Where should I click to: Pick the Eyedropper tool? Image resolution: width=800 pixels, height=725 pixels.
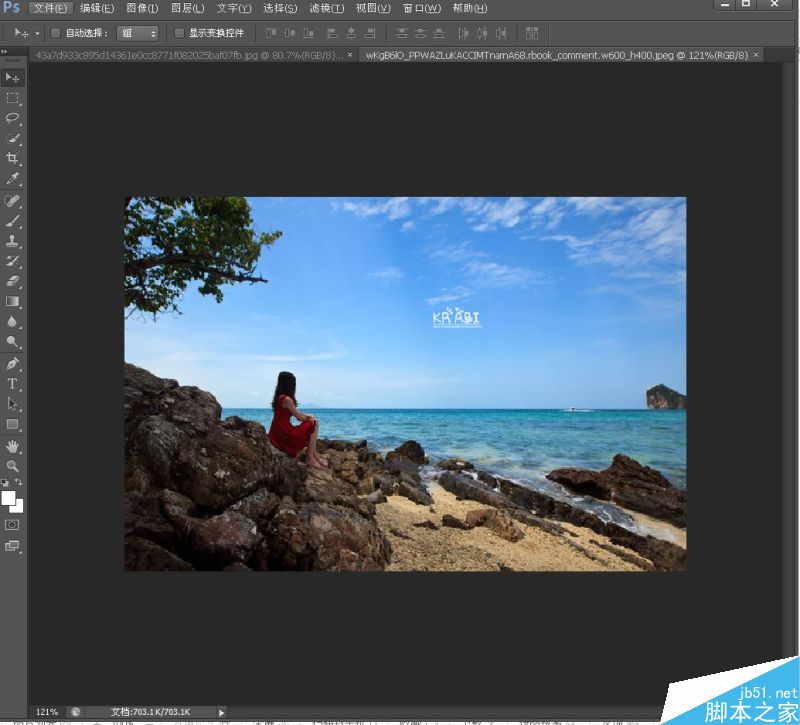(12, 179)
